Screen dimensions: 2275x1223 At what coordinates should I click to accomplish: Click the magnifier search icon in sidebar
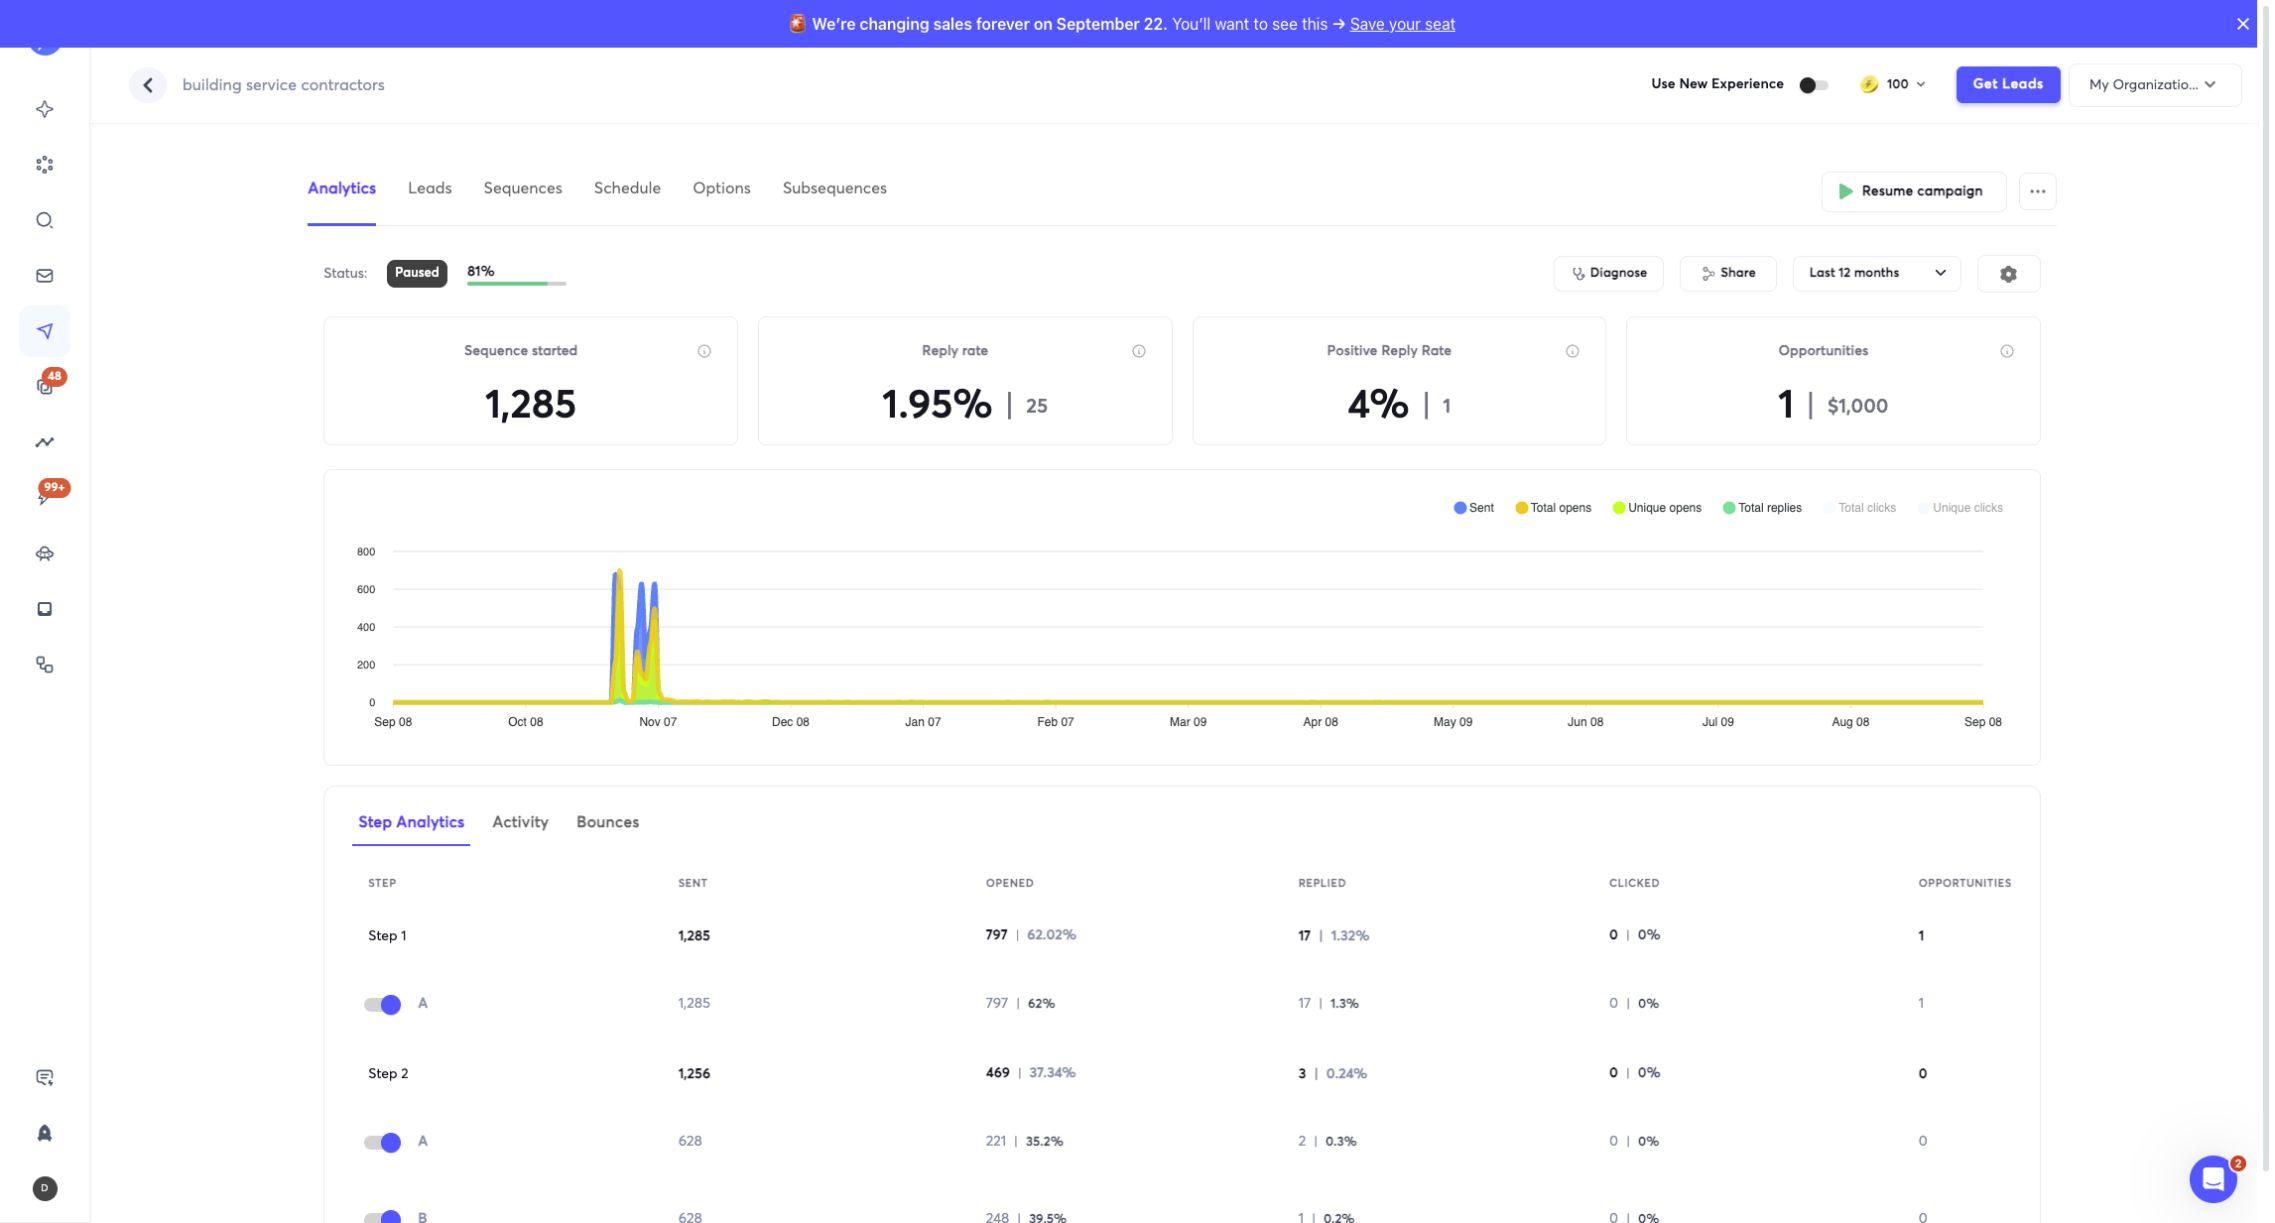tap(44, 220)
